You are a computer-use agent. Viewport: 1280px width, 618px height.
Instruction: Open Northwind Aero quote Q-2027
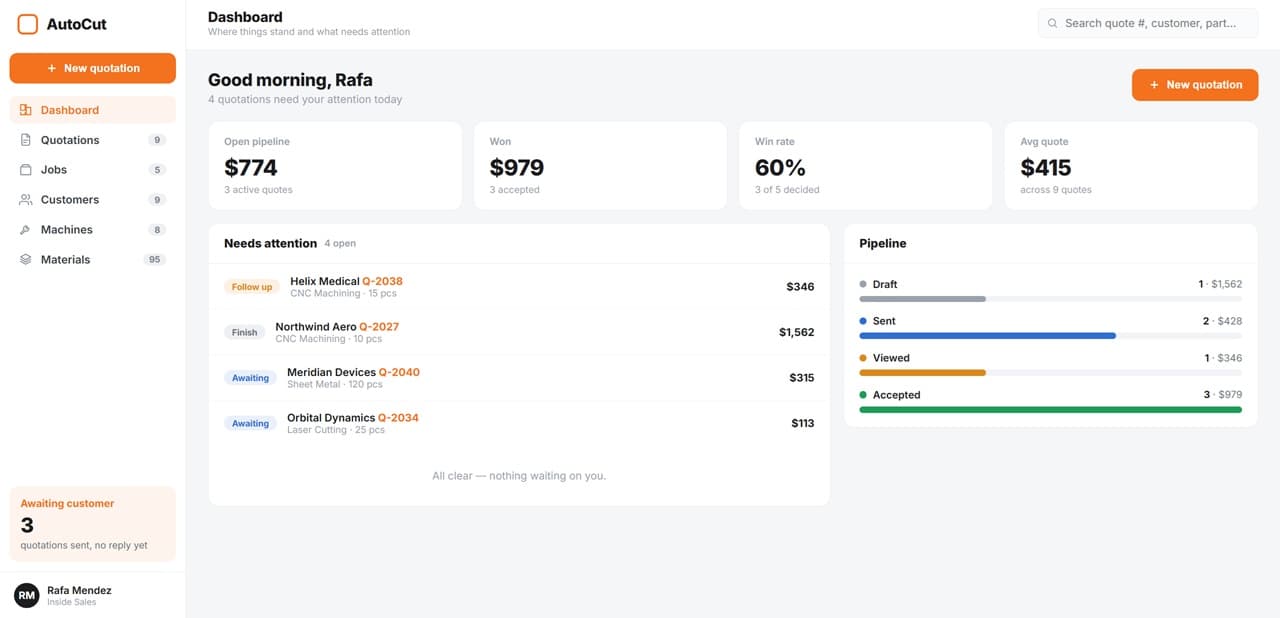[x=379, y=327]
